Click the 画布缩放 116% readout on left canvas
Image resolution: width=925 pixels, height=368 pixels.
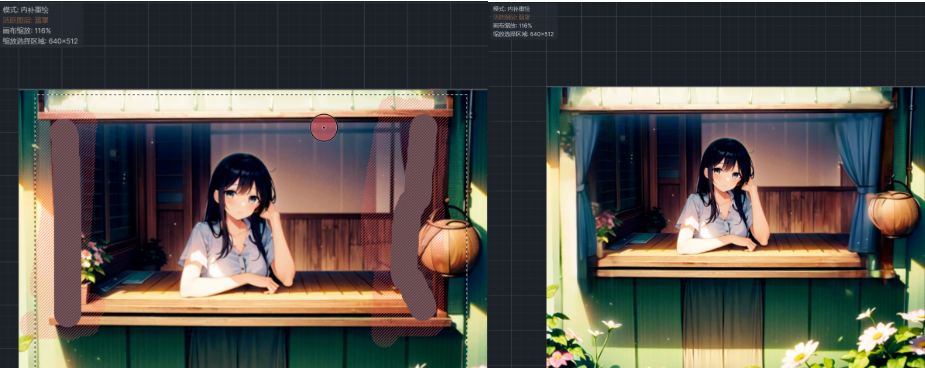[x=27, y=30]
